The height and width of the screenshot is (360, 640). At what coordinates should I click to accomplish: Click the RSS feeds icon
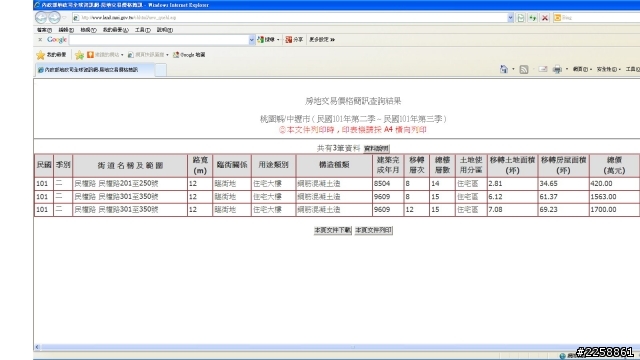coord(524,69)
